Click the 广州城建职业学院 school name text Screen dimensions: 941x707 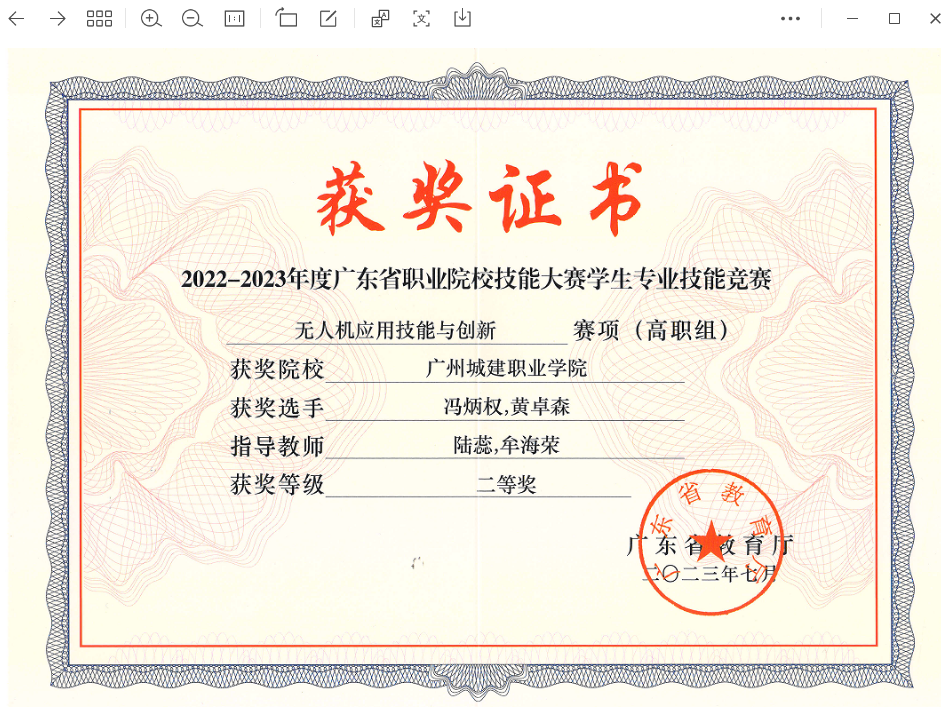point(506,369)
